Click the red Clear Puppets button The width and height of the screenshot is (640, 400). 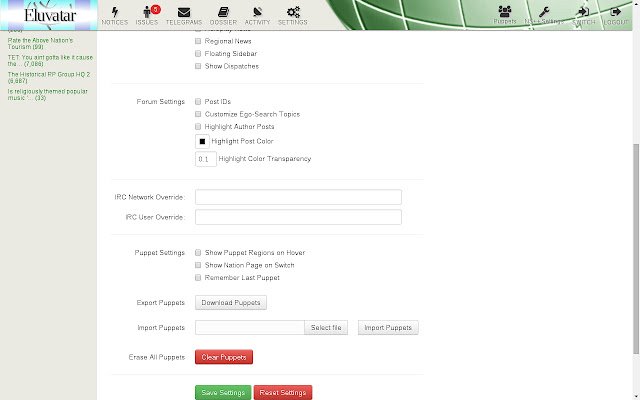(224, 357)
